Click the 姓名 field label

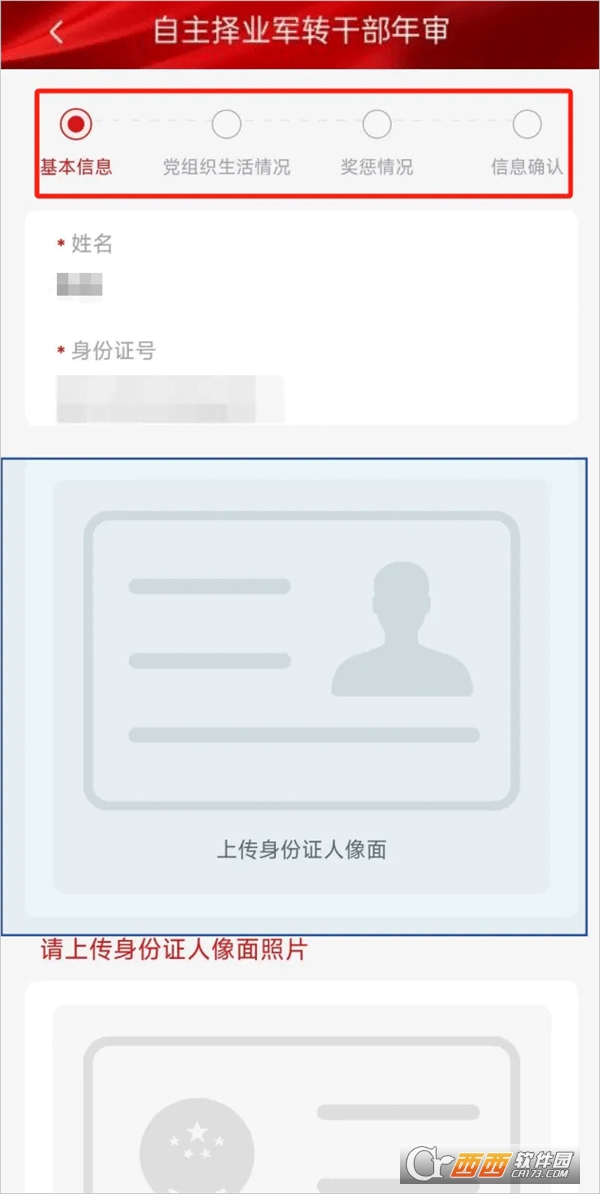point(92,244)
